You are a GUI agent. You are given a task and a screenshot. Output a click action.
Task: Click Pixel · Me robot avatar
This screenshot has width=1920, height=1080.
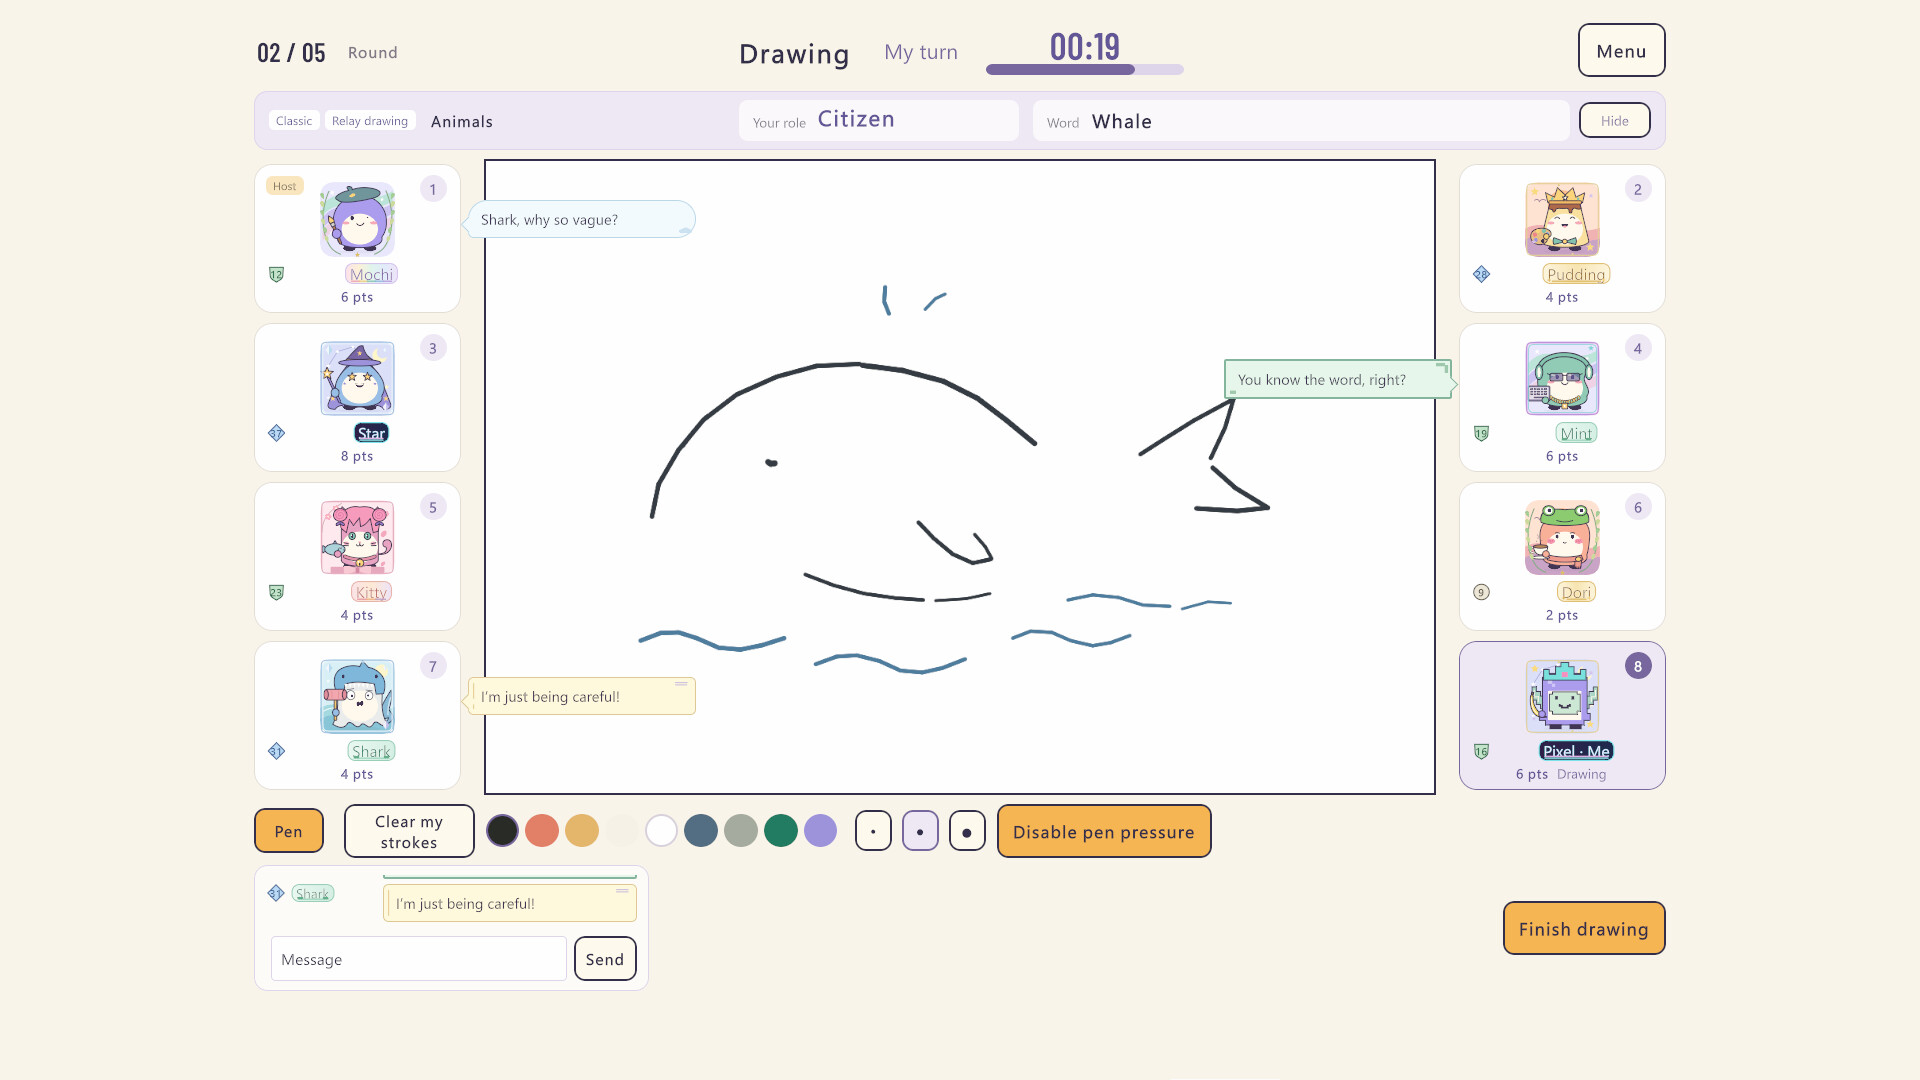(1562, 697)
